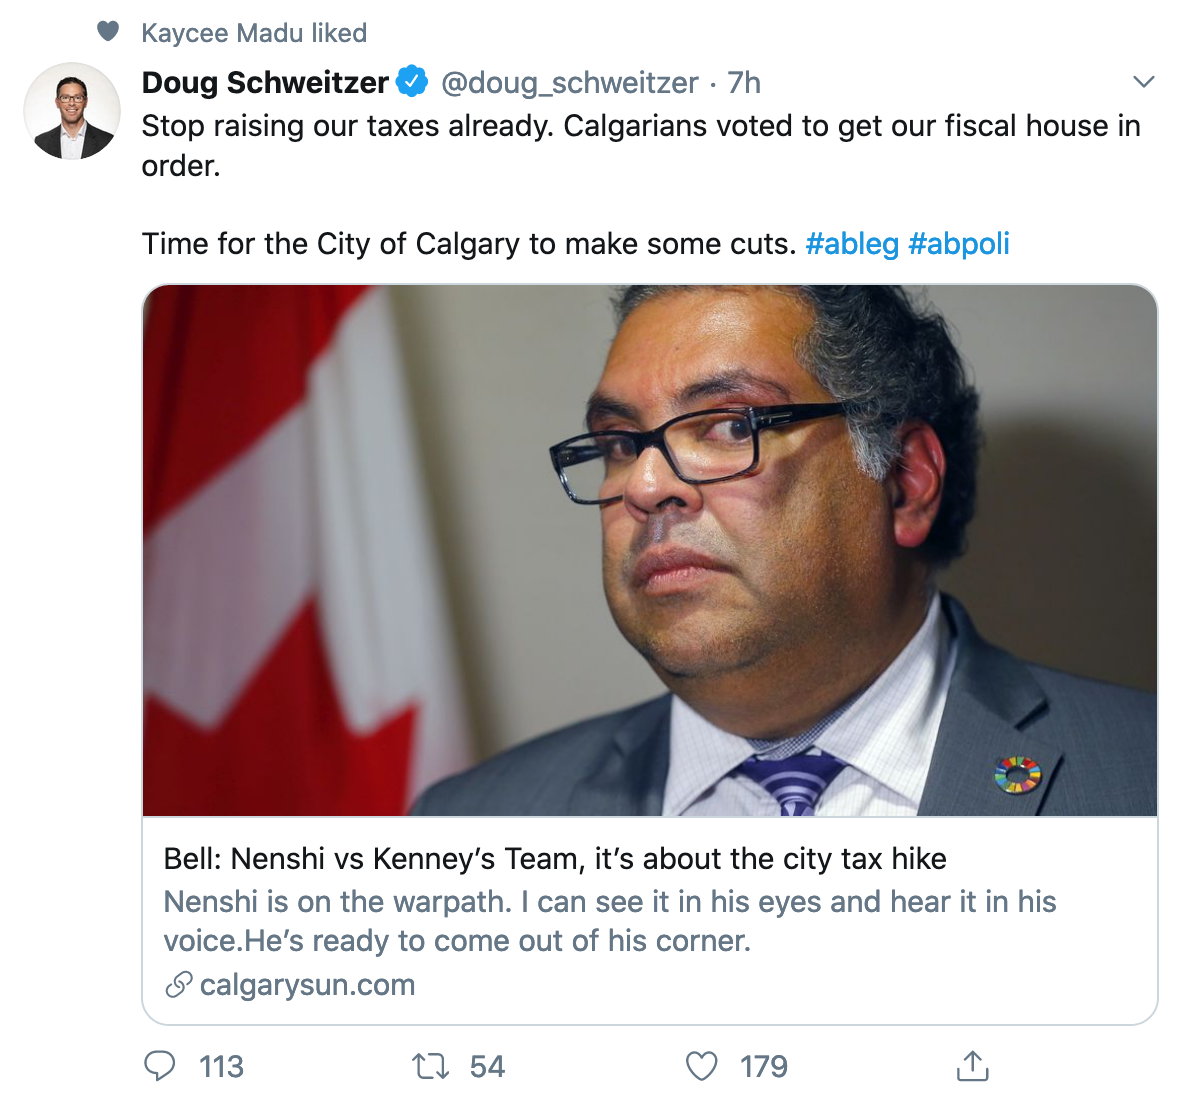The height and width of the screenshot is (1104, 1184).
Task: Click the reply speech bubble icon
Action: coord(160,1066)
